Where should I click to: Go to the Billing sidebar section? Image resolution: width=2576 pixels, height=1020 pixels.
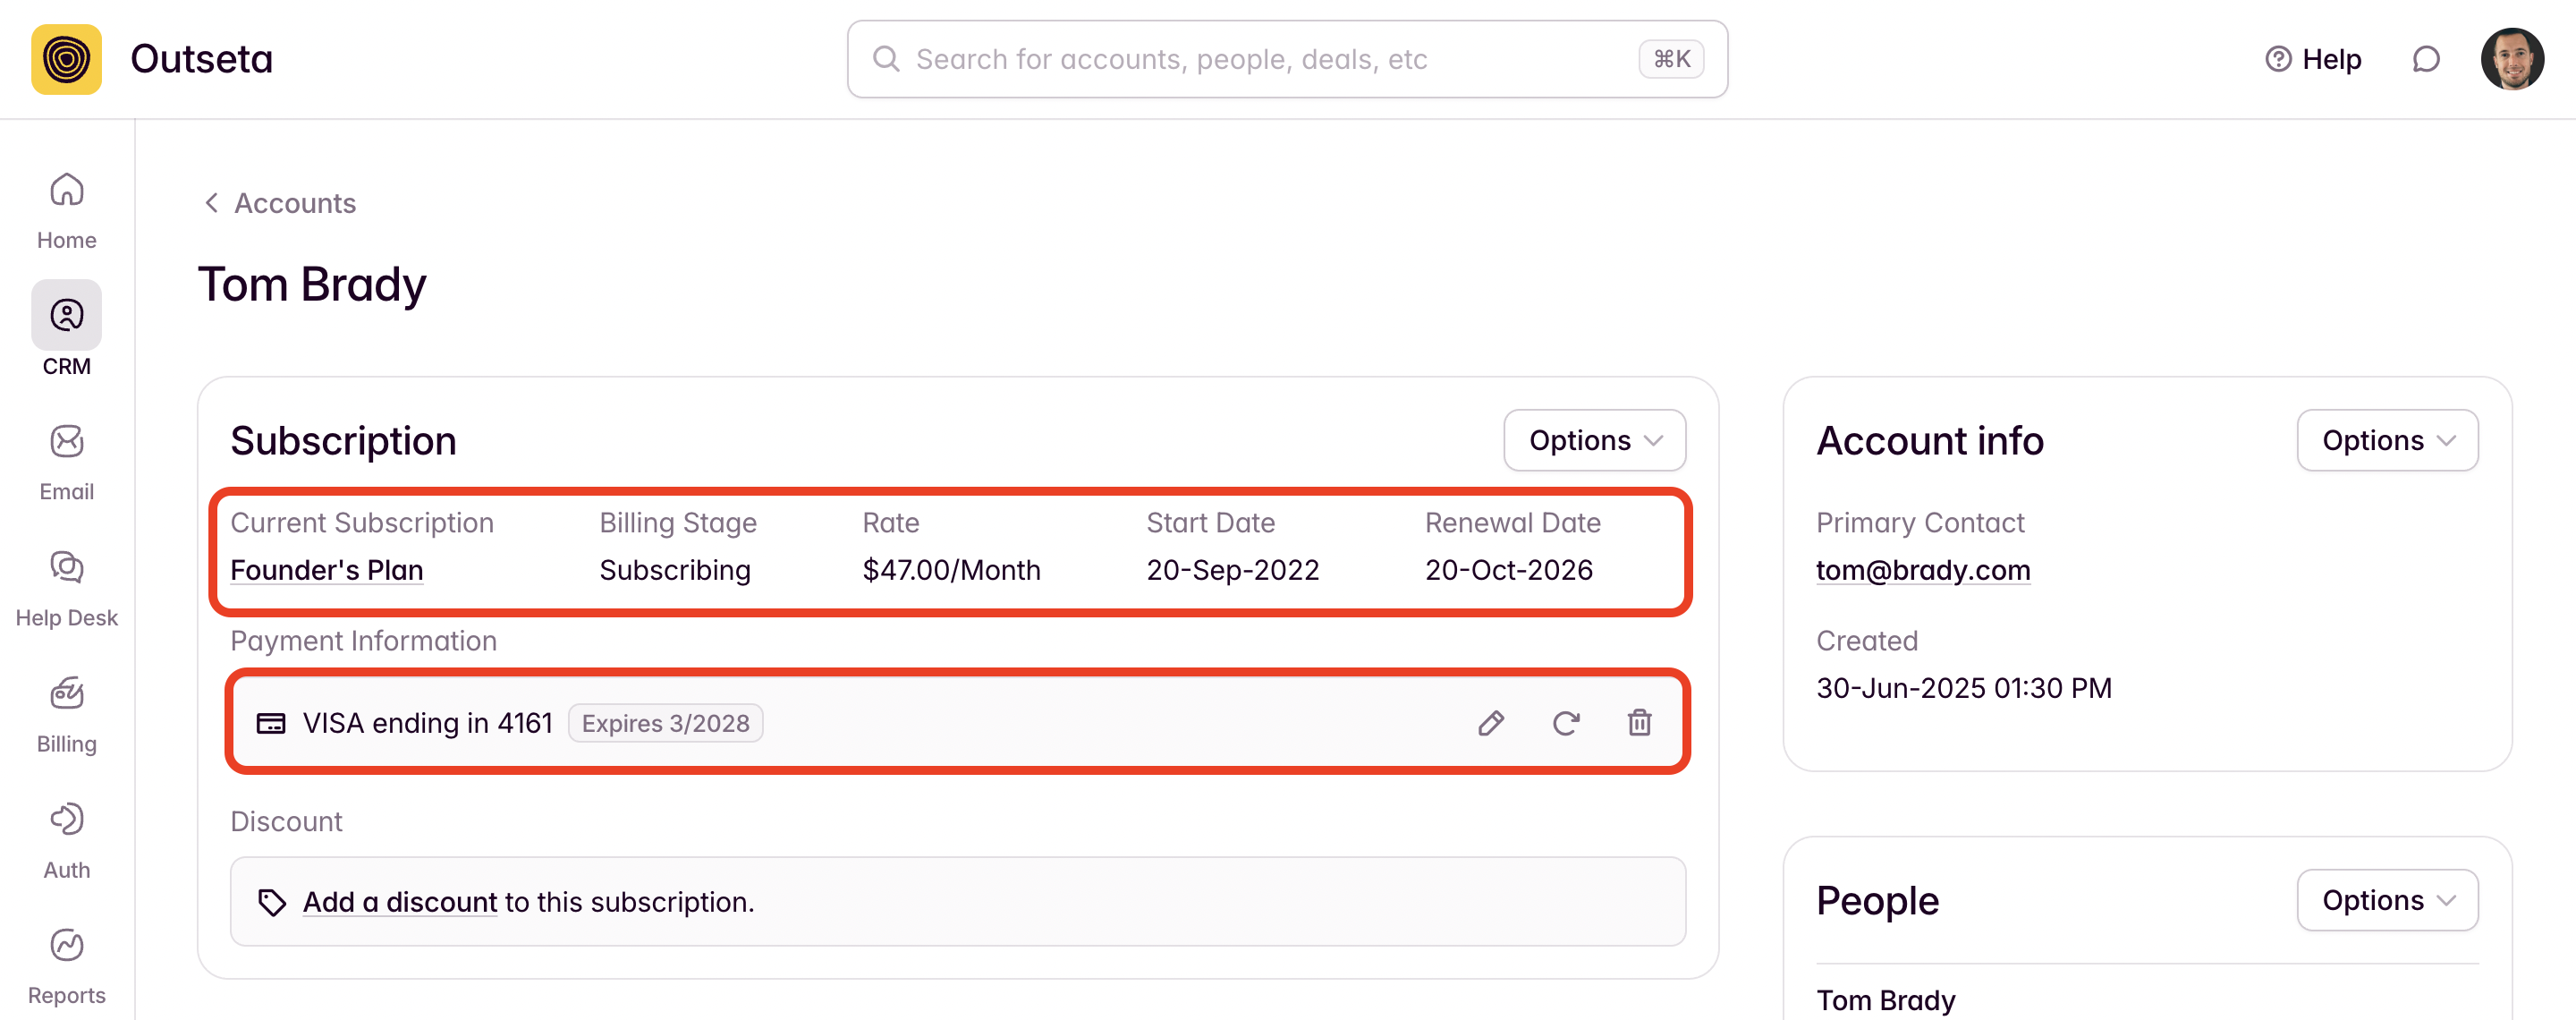click(66, 713)
